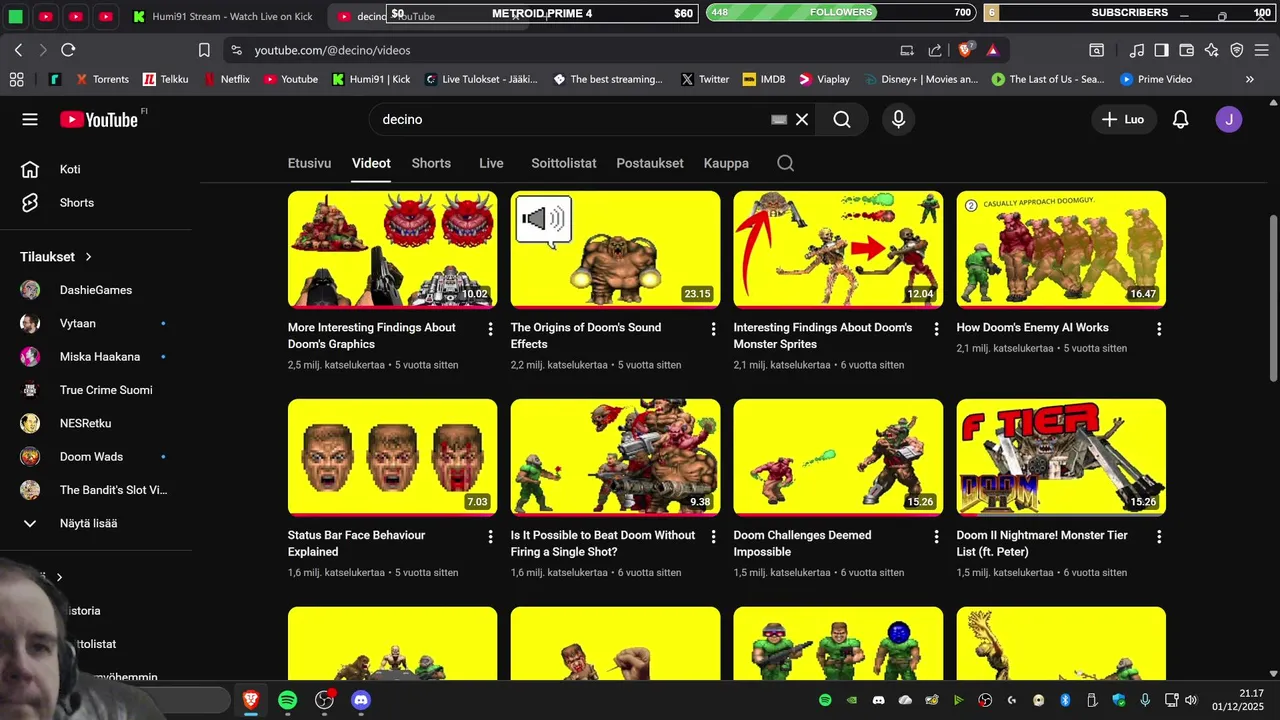Select the Videot tab
Image resolution: width=1280 pixels, height=720 pixels.
[x=371, y=163]
